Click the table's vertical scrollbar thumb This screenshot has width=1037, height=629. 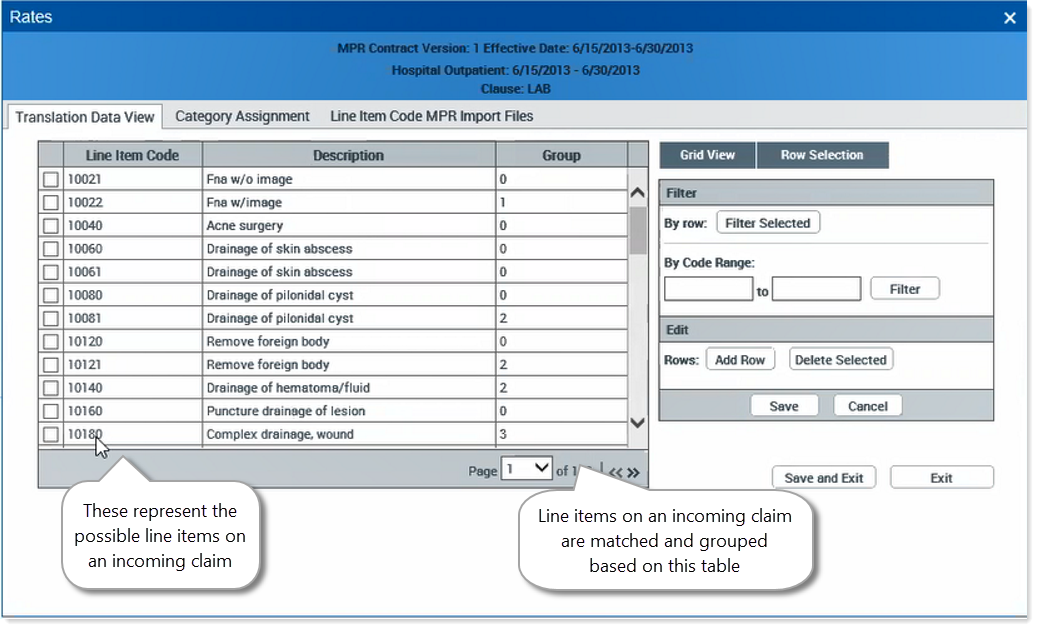click(x=638, y=230)
